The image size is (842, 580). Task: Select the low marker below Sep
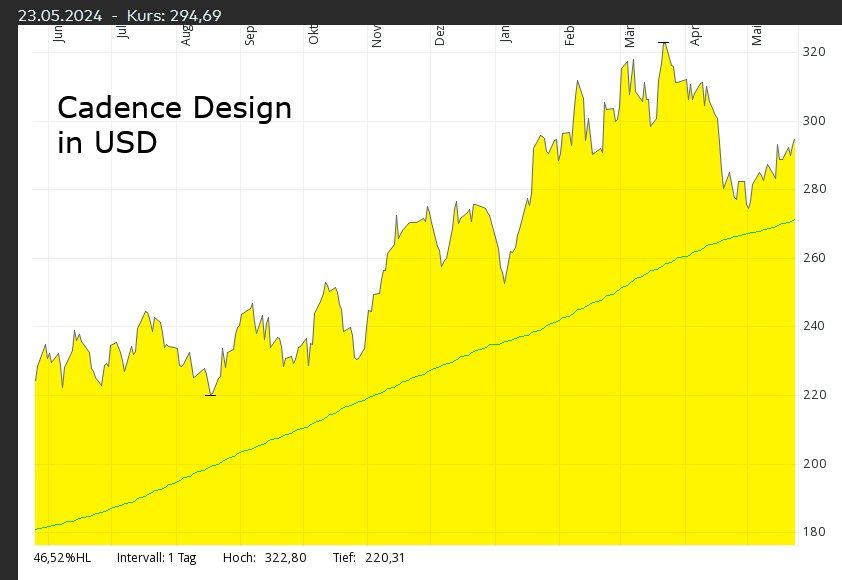(x=210, y=394)
